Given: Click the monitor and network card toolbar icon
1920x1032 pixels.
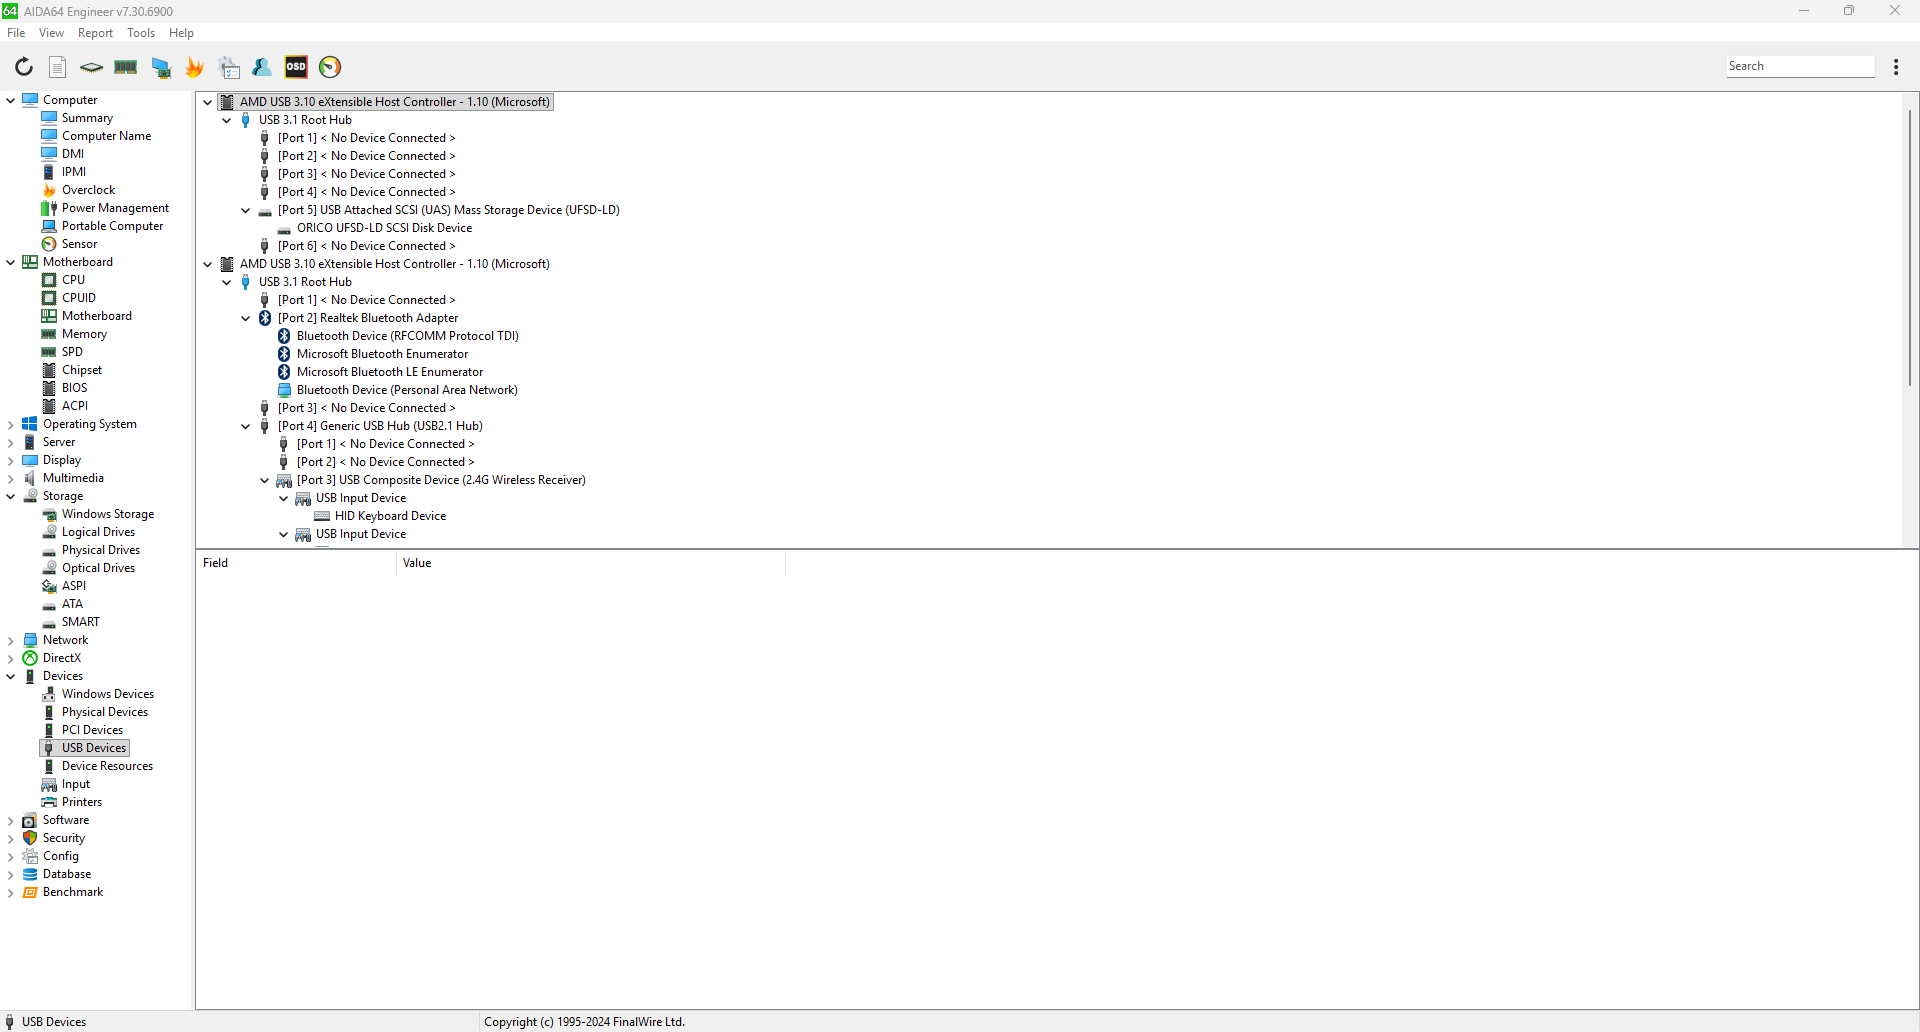Looking at the screenshot, I should coord(161,67).
